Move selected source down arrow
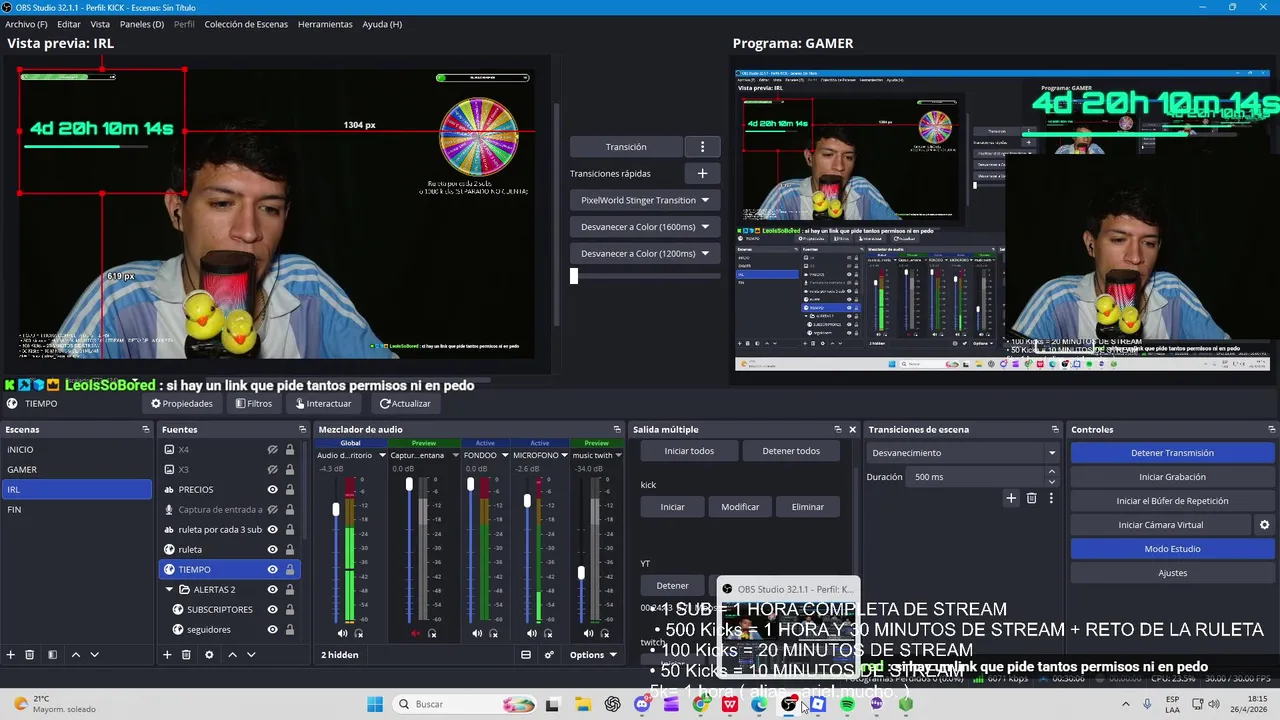This screenshot has height=720, width=1280. pos(251,655)
